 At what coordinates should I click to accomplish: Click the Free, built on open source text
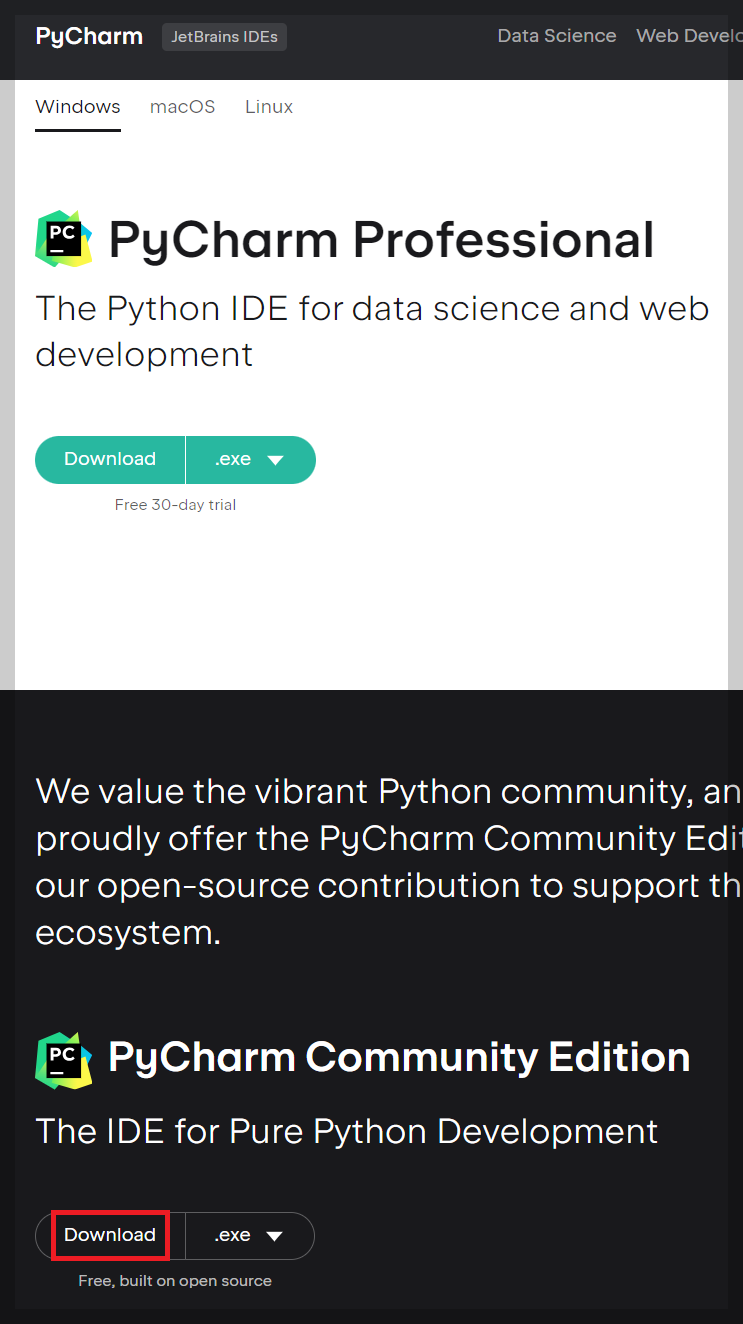point(175,1280)
